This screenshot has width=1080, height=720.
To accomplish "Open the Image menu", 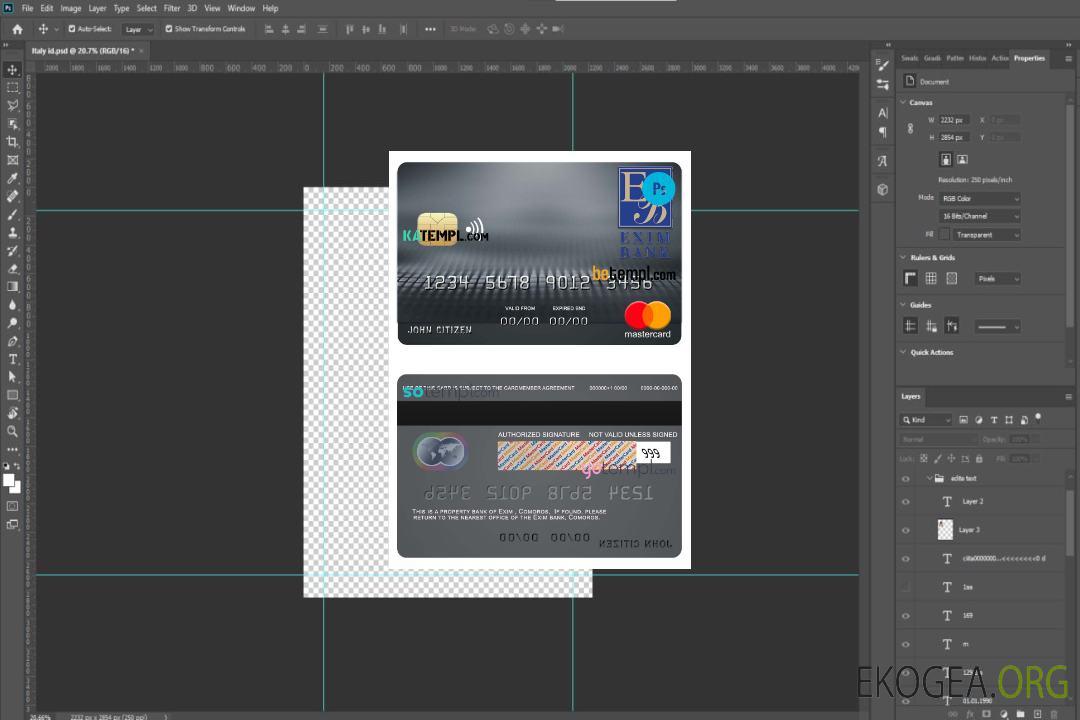I will [x=70, y=8].
